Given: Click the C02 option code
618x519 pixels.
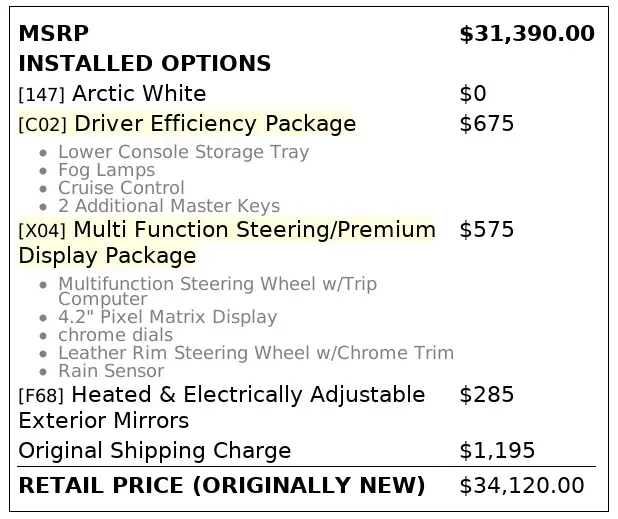Looking at the screenshot, I should 42,125.
